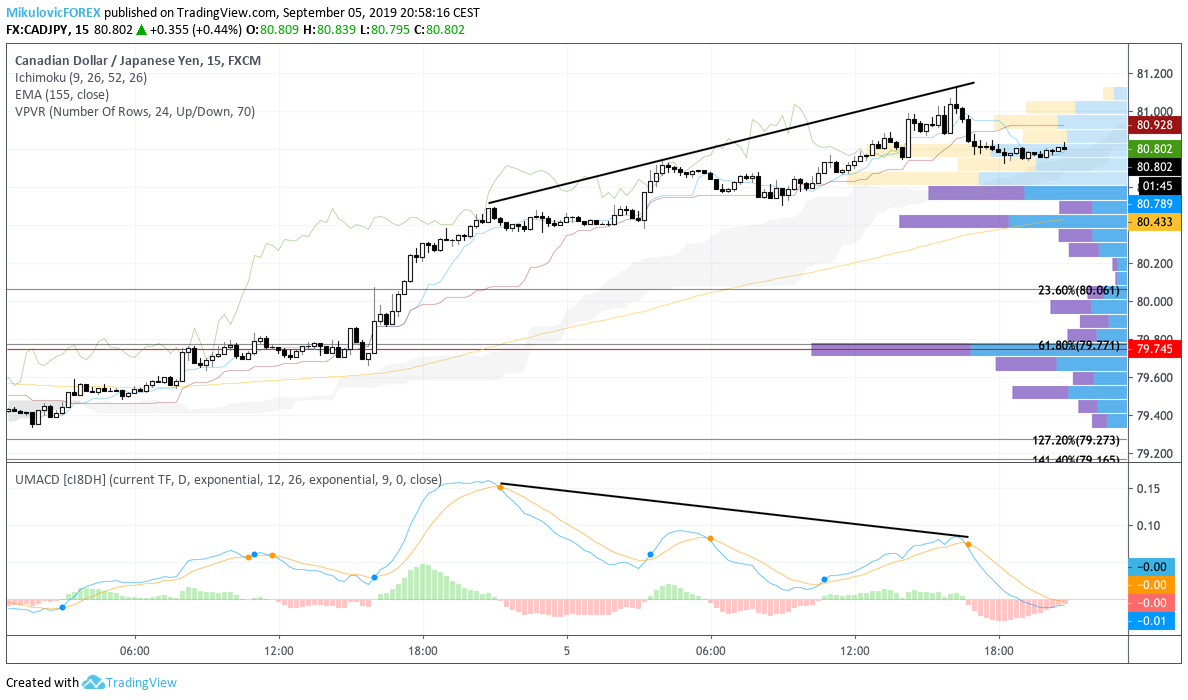Viewport: 1188px width, 700px height.
Task: Click the 23.60%(80.061) Fibonacci level label
Action: (1078, 290)
